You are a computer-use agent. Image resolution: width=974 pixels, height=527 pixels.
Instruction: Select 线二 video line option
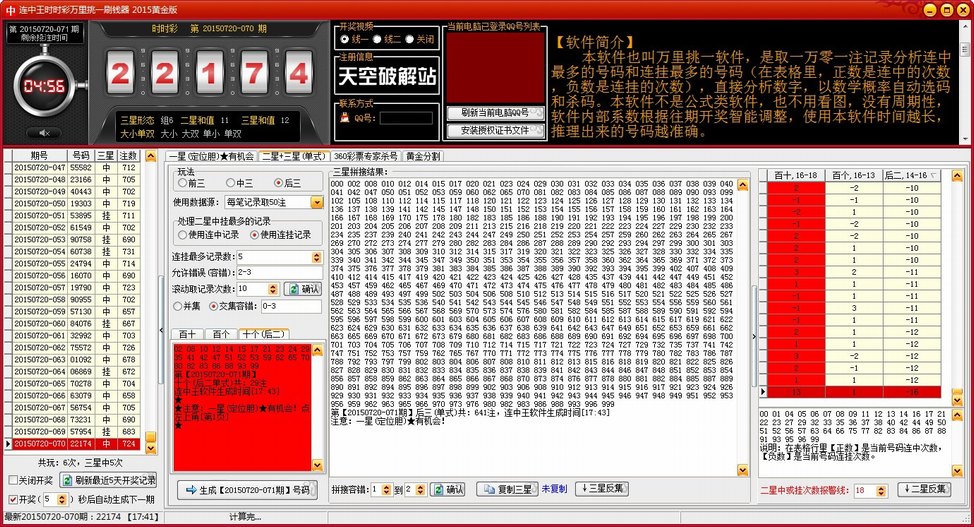(x=384, y=39)
